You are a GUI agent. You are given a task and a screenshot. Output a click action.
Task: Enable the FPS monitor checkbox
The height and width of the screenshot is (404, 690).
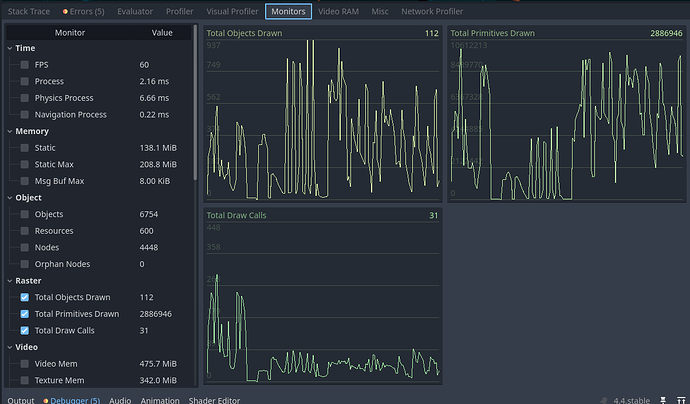click(x=25, y=64)
